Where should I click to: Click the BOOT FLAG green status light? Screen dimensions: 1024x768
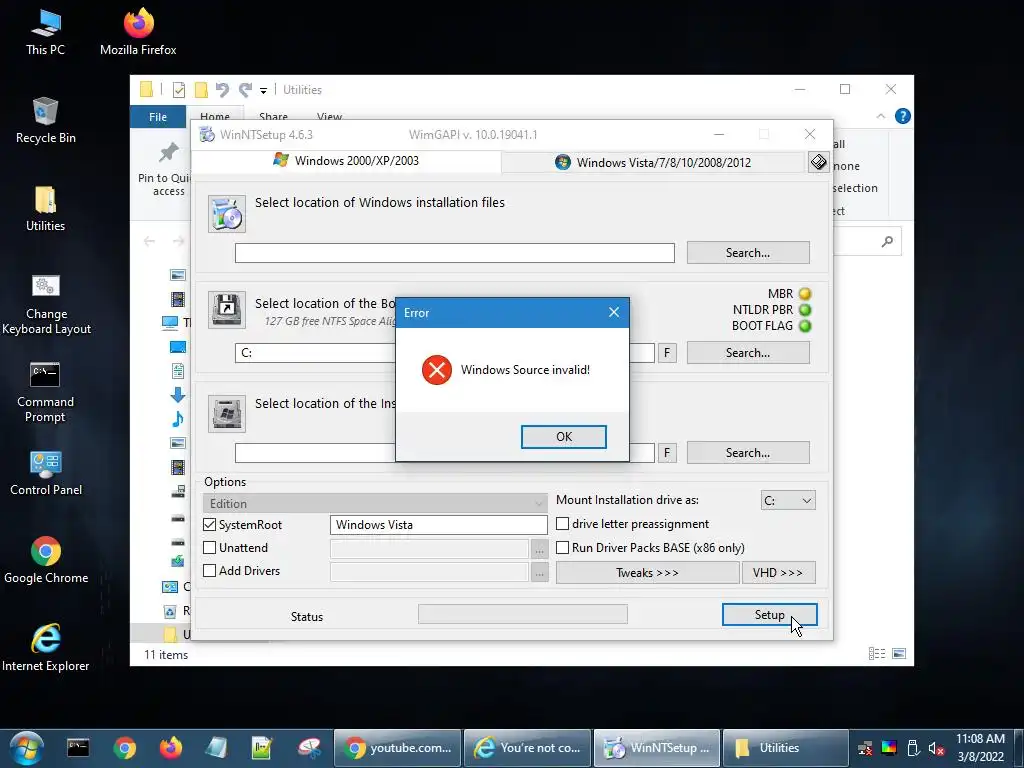805,326
